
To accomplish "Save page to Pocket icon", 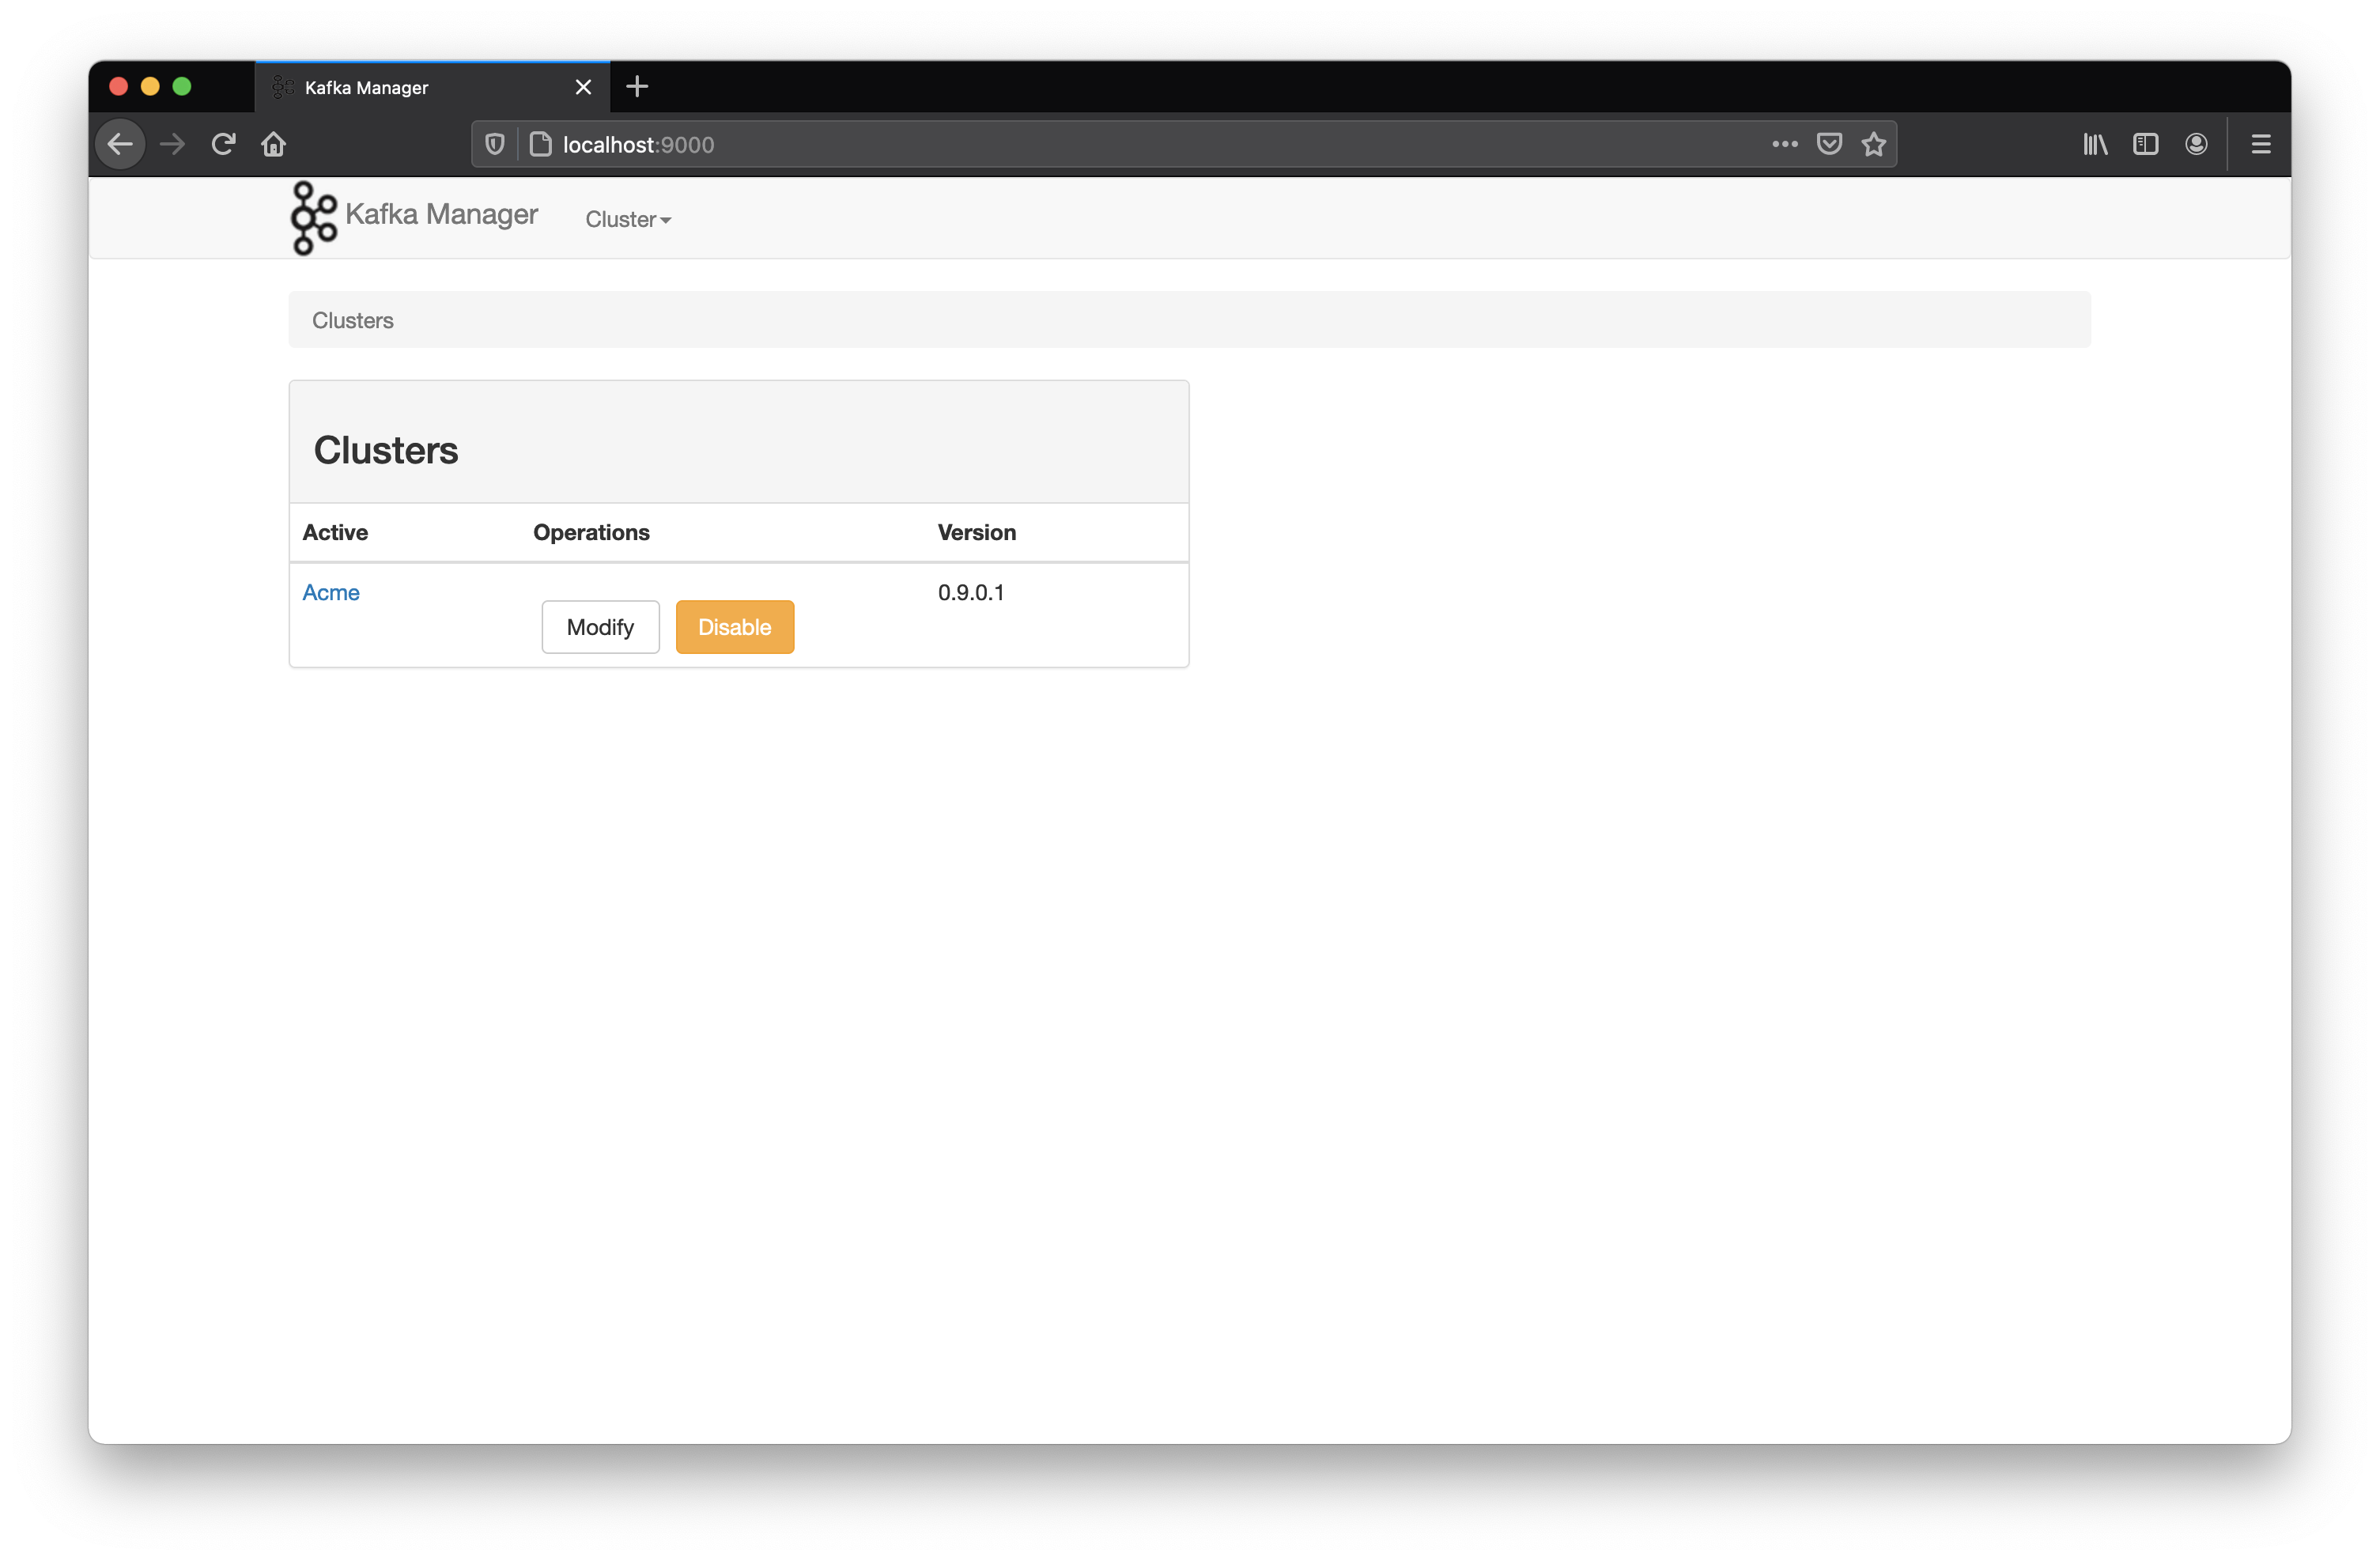I will click(1829, 144).
